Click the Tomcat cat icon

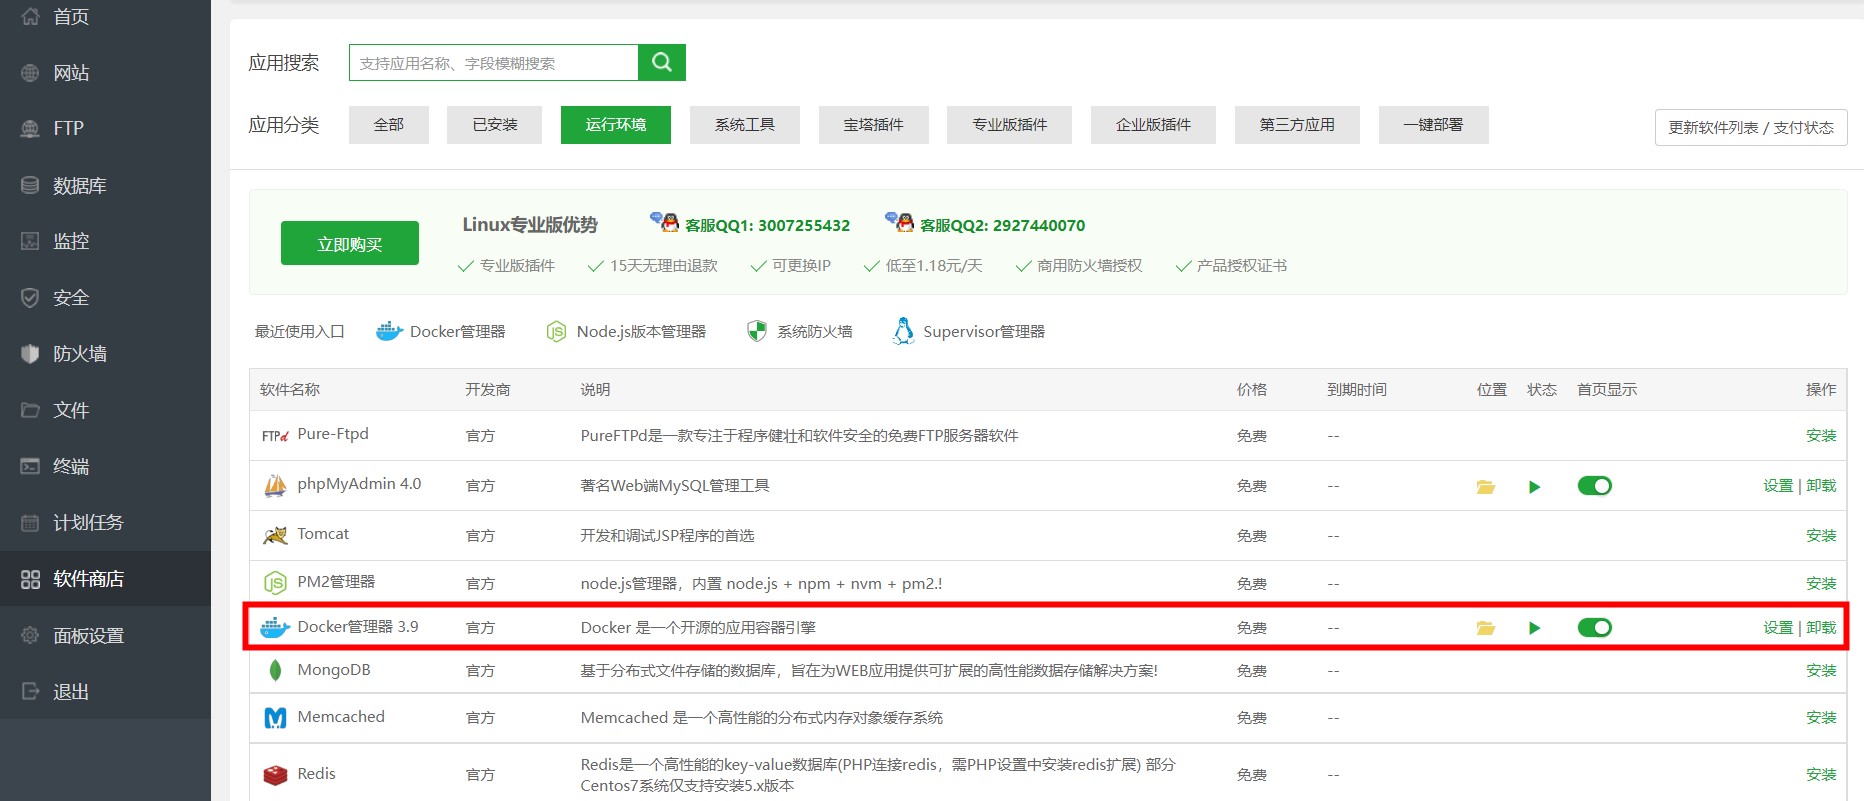click(275, 536)
